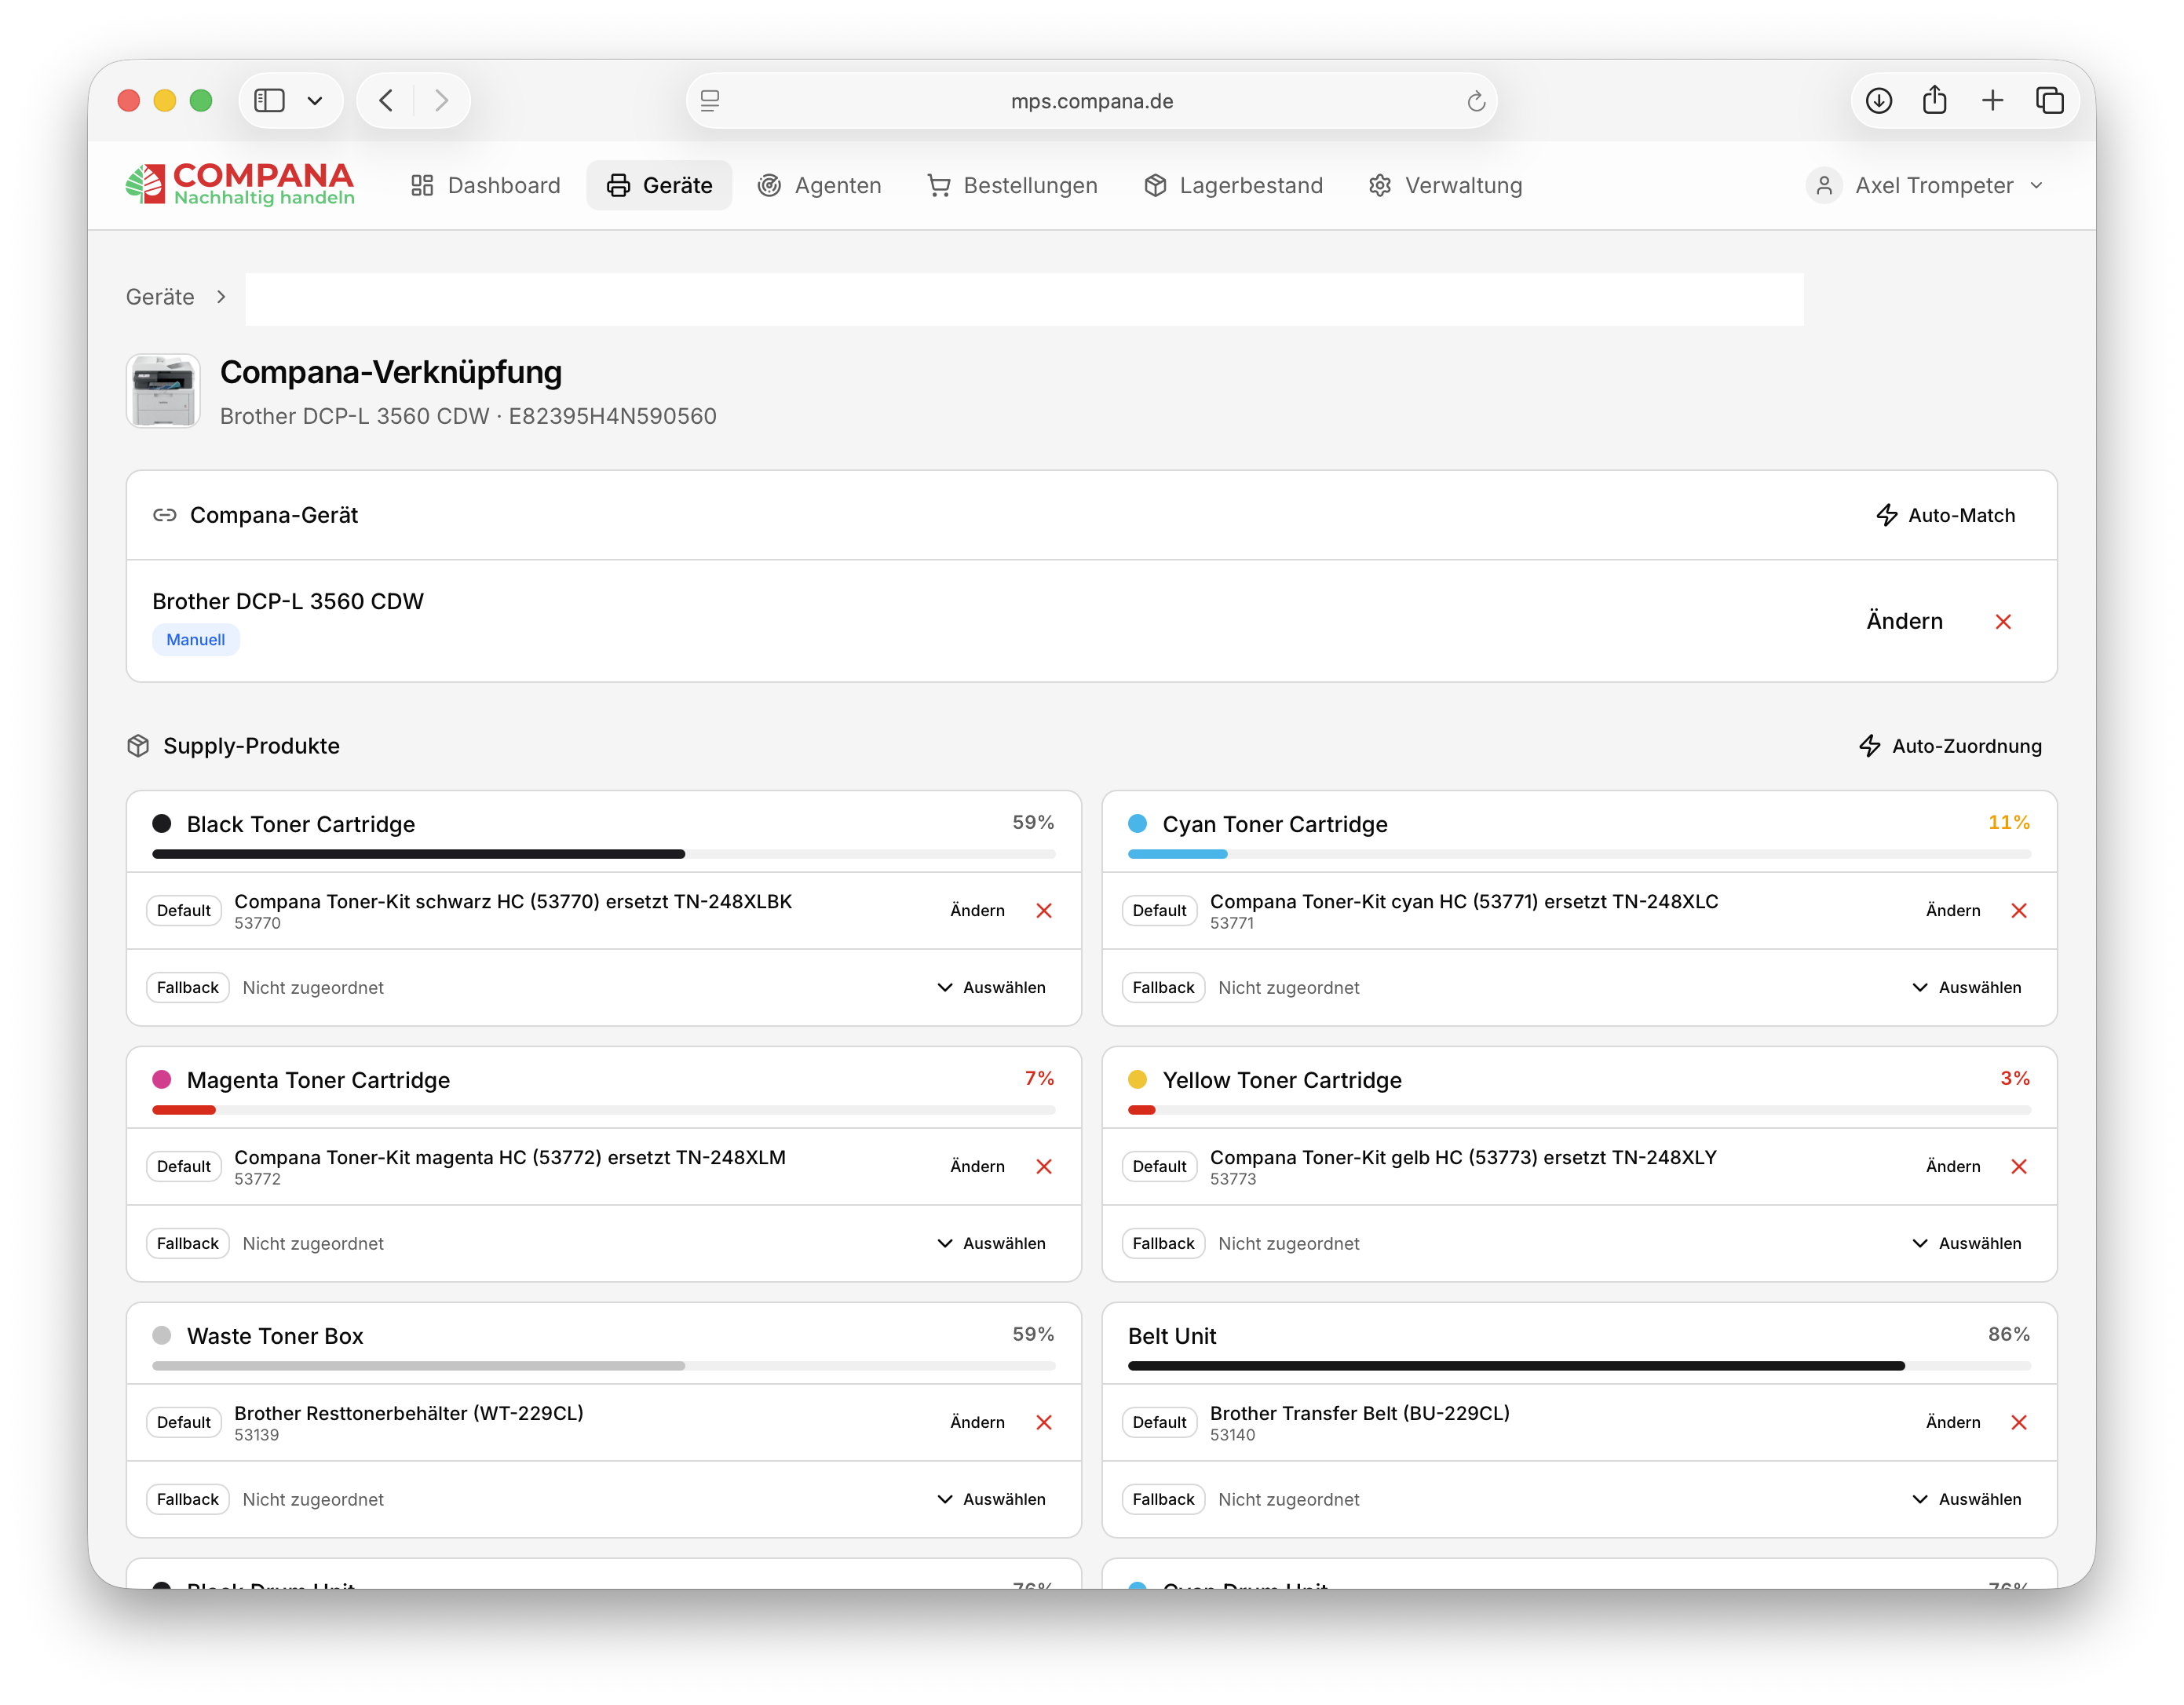Click the Safari share icon

click(x=1935, y=100)
